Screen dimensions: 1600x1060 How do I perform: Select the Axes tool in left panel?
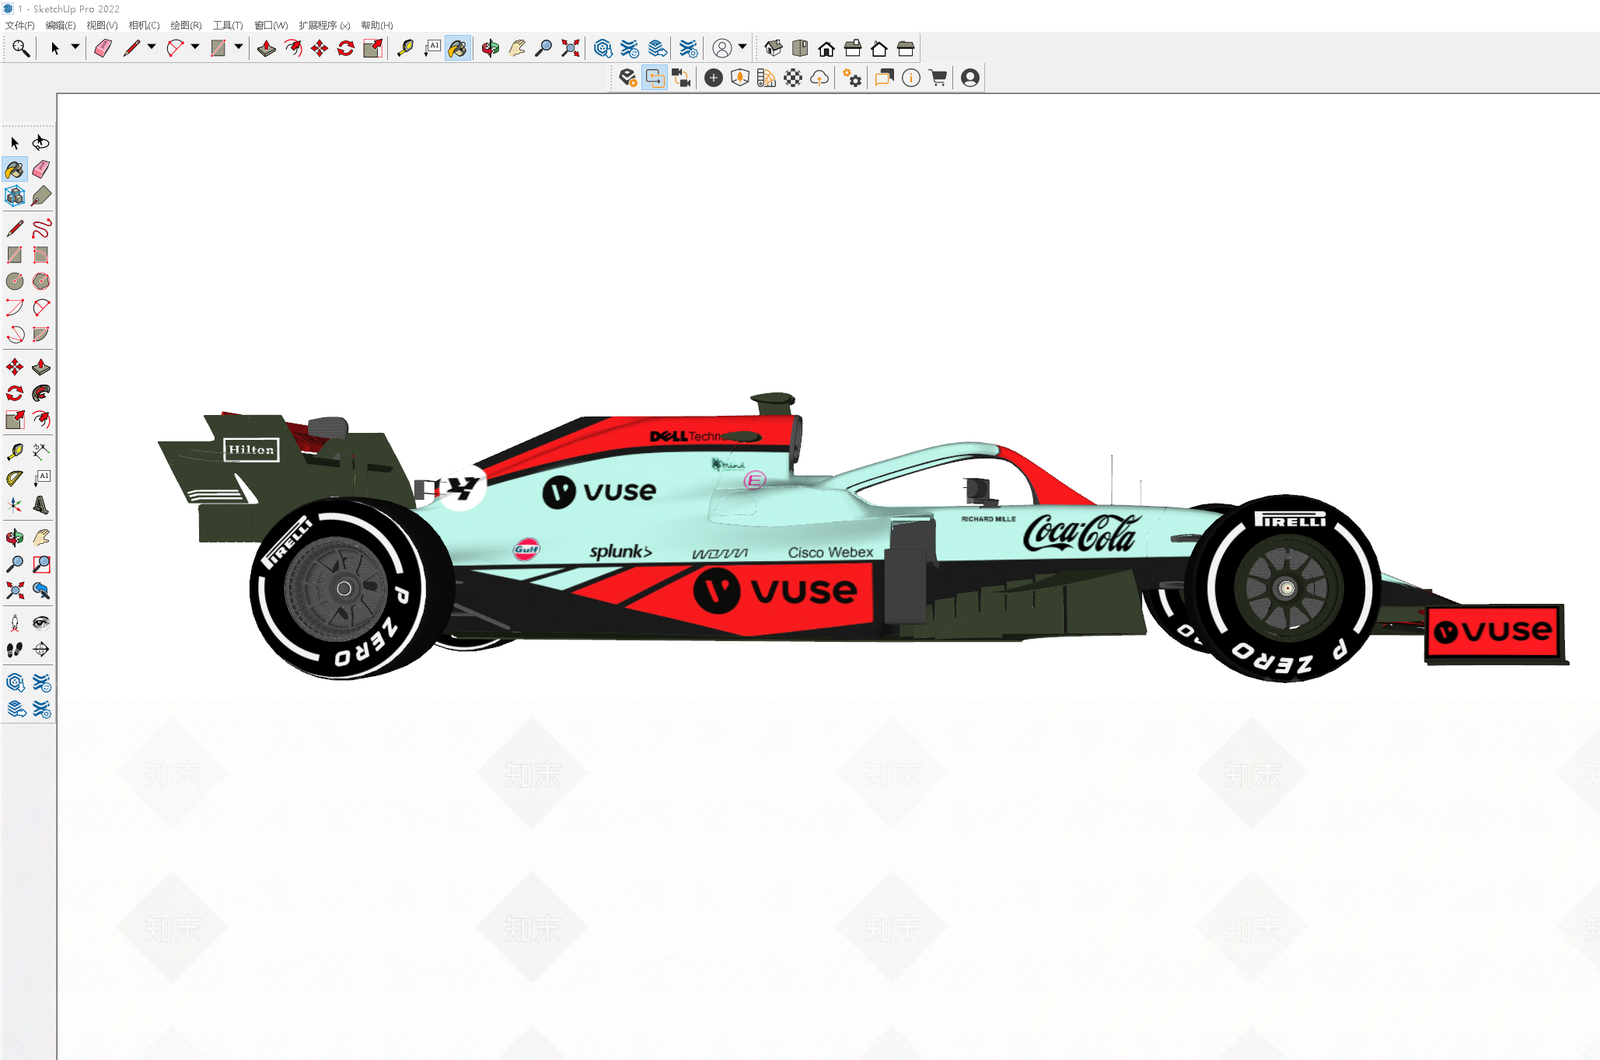pyautogui.click(x=15, y=505)
